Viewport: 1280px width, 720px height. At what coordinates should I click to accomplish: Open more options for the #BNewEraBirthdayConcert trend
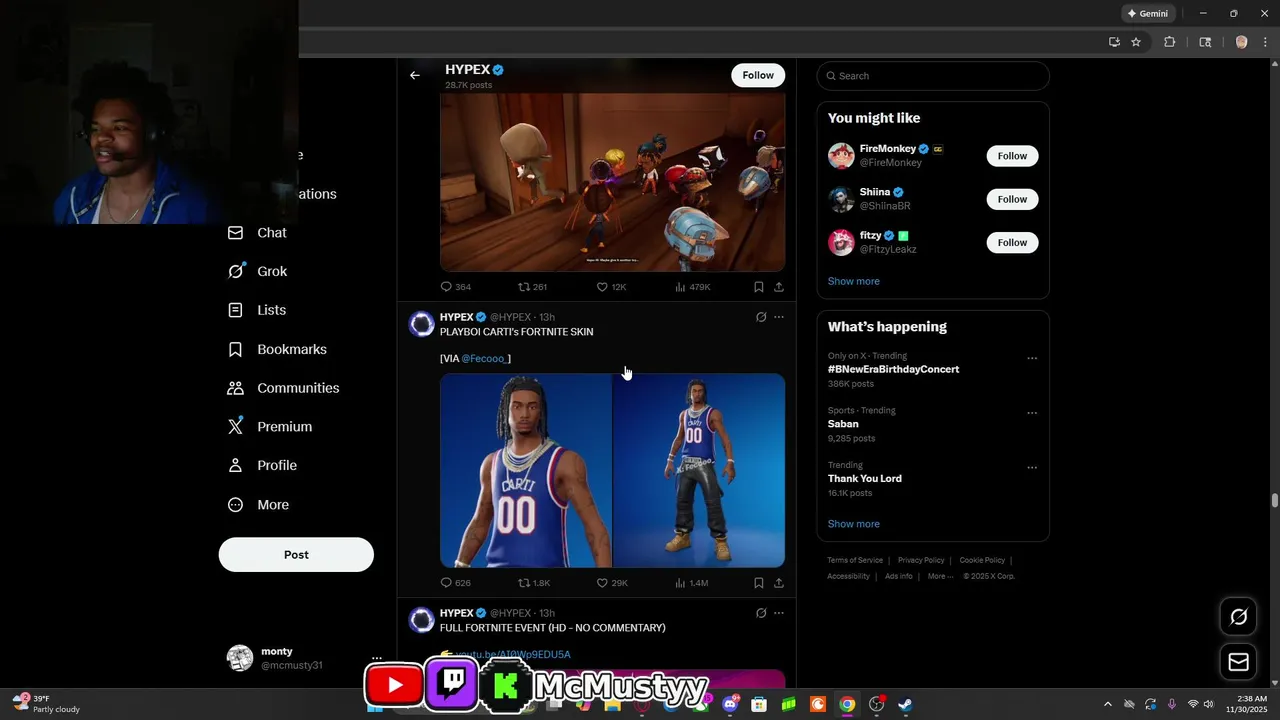click(x=1032, y=358)
